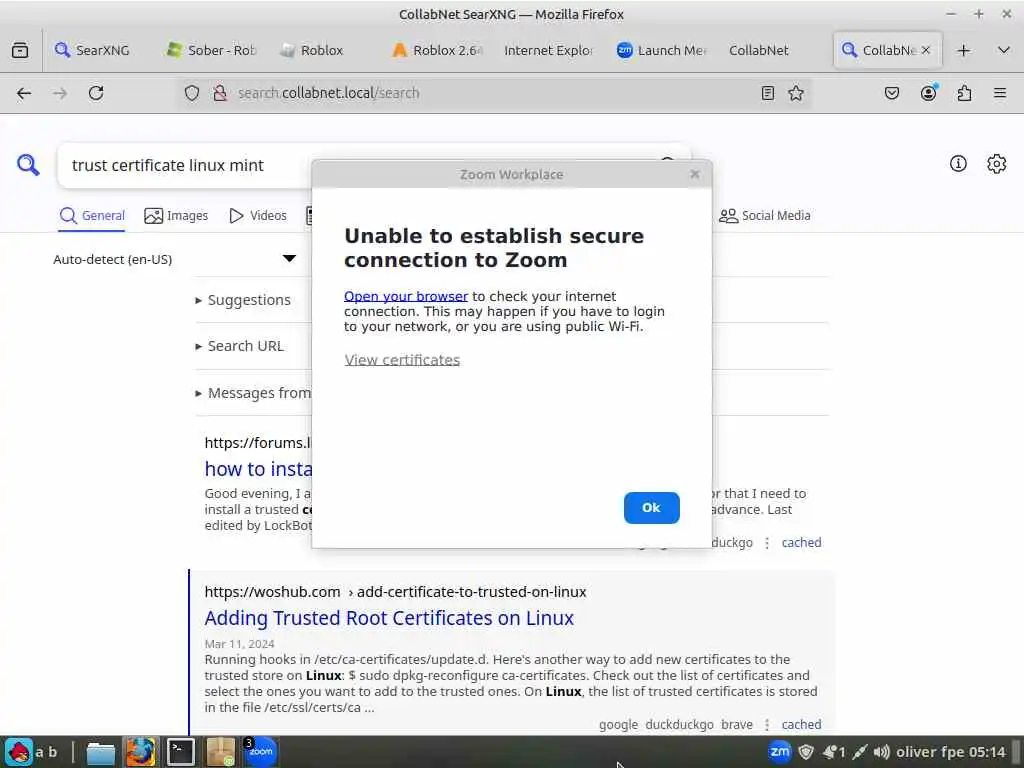Click the woshub.com result URL
1024x768 pixels.
click(395, 592)
